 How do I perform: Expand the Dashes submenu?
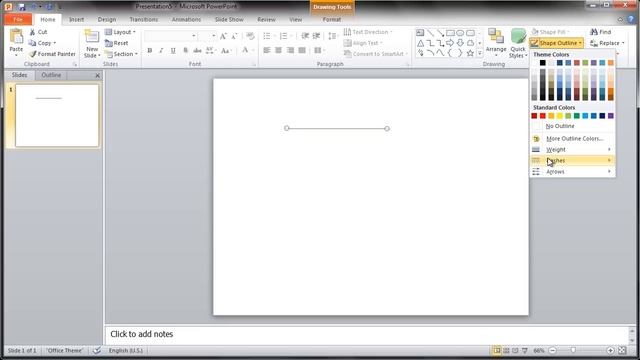click(x=572, y=161)
